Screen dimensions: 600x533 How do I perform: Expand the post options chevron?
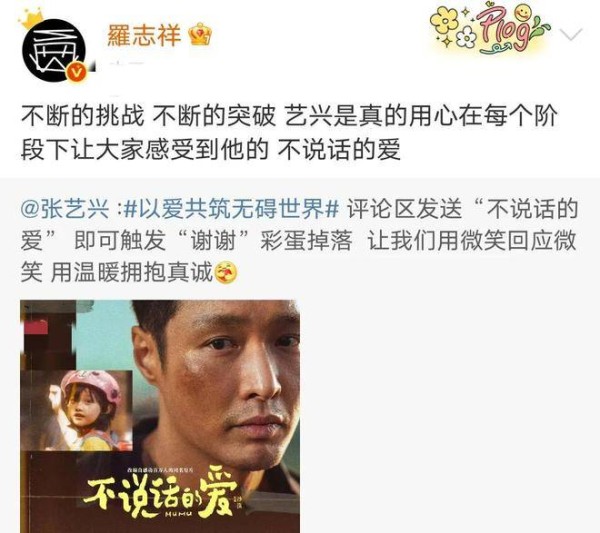(571, 35)
